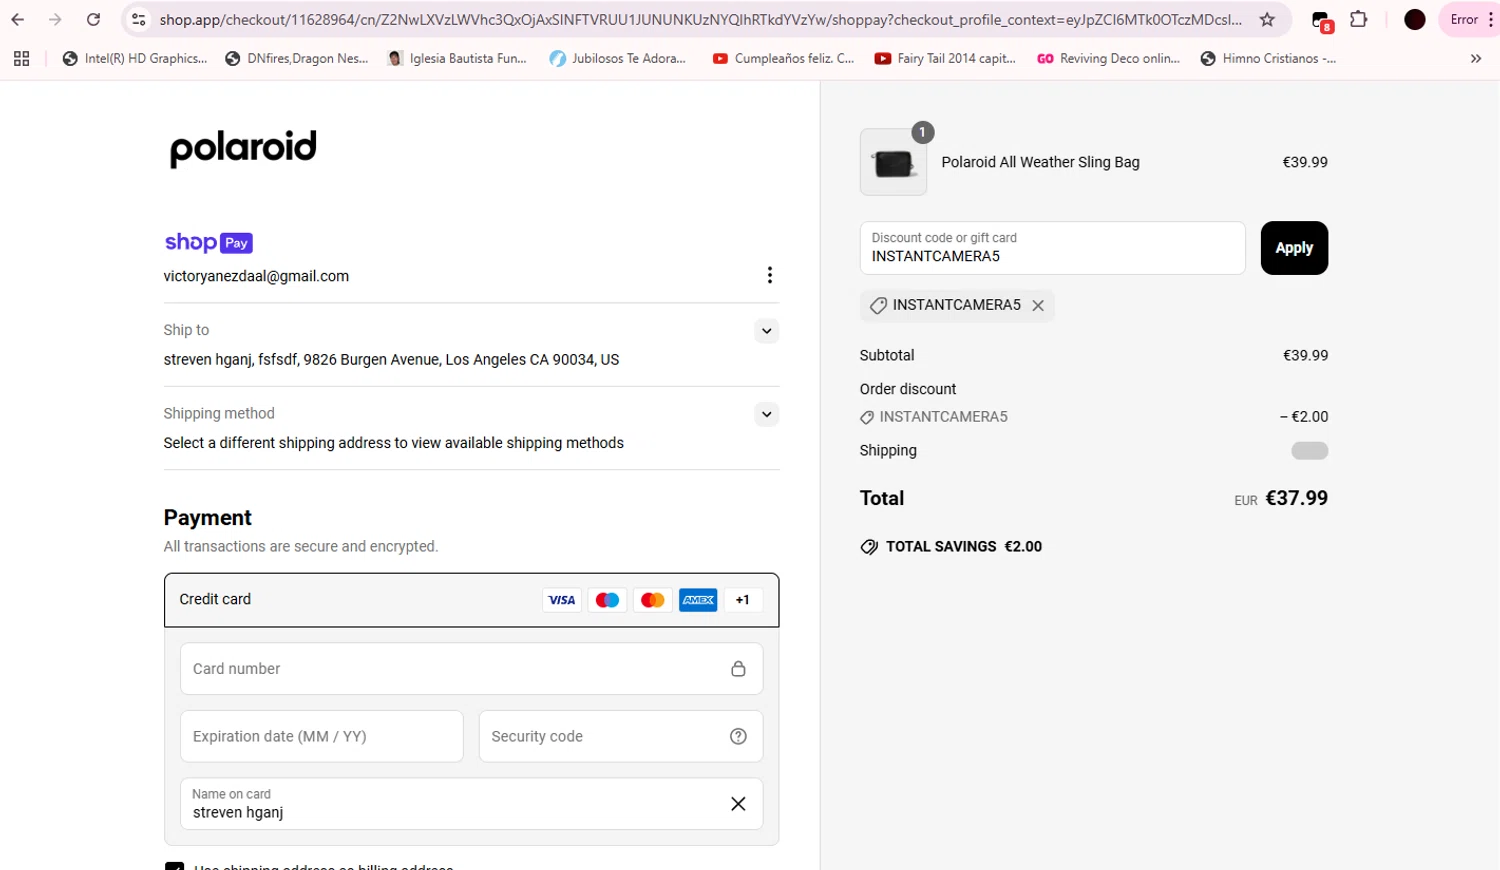This screenshot has width=1500, height=870.
Task: View site information icon in address bar
Action: (139, 19)
